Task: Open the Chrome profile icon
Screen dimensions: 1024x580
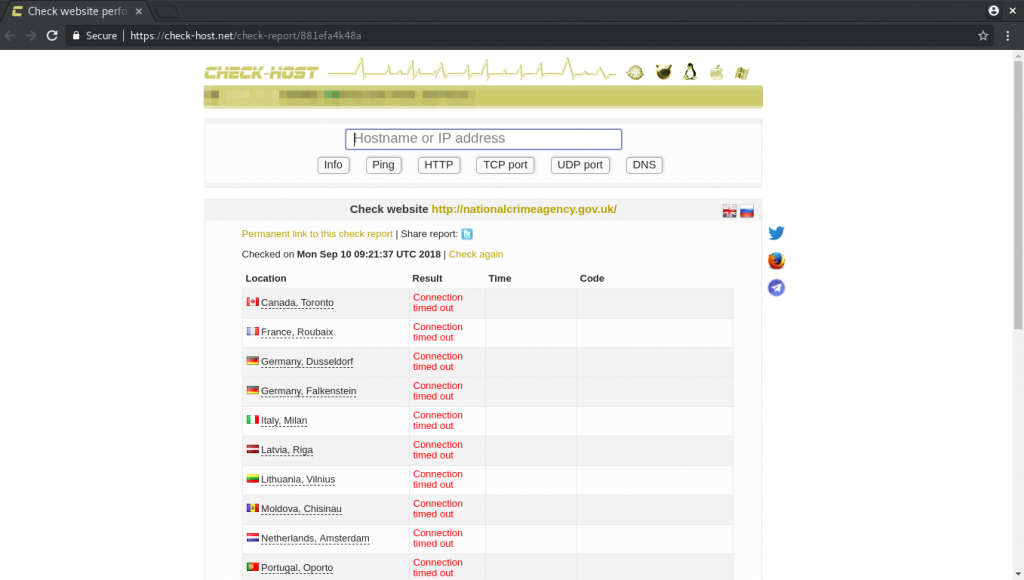Action: [993, 10]
